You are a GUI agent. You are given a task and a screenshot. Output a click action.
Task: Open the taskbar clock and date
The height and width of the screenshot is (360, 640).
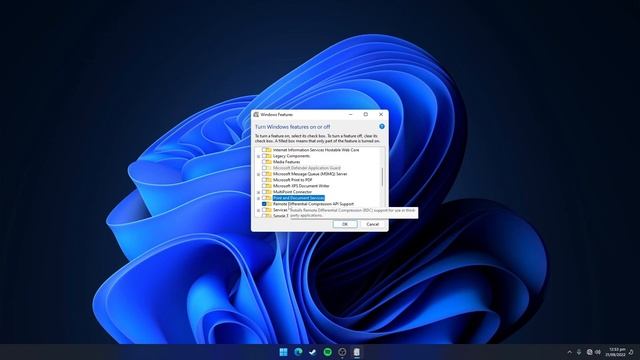(616, 352)
